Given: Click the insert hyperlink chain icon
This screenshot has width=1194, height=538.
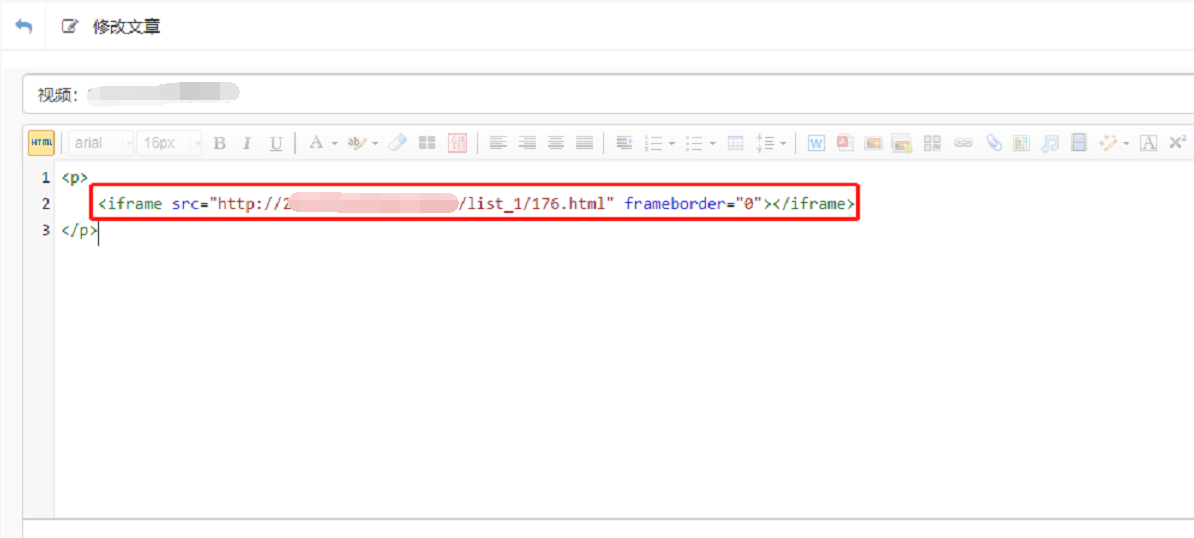Looking at the screenshot, I should point(962,143).
